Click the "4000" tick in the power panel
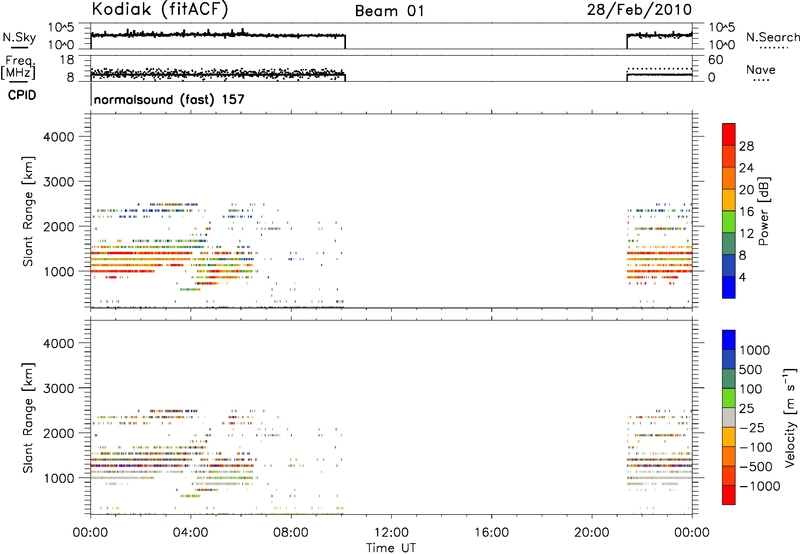Screen dimensions: 800x554 (x=58, y=137)
